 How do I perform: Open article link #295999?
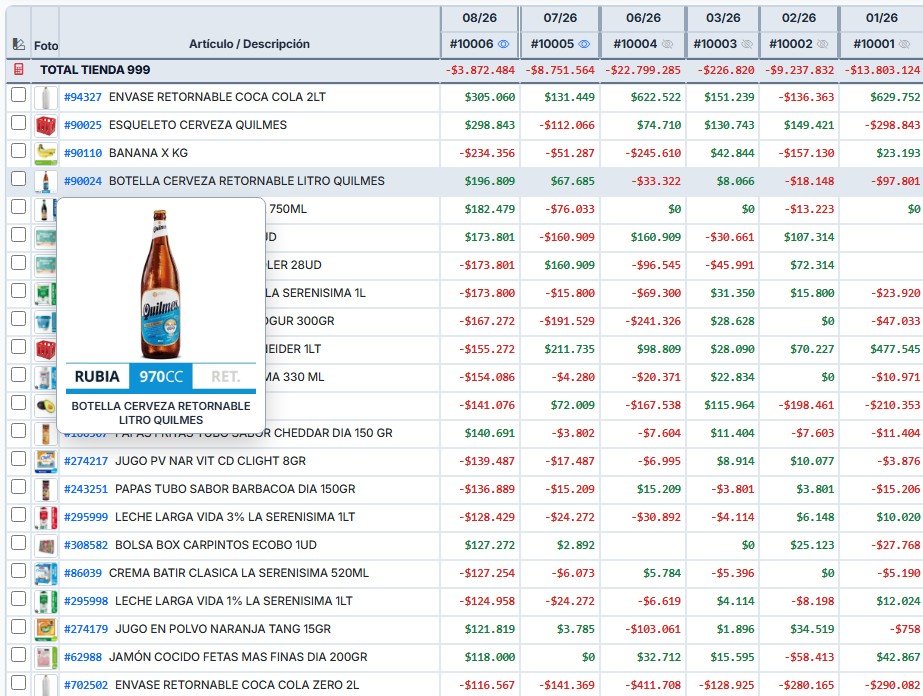(86, 518)
